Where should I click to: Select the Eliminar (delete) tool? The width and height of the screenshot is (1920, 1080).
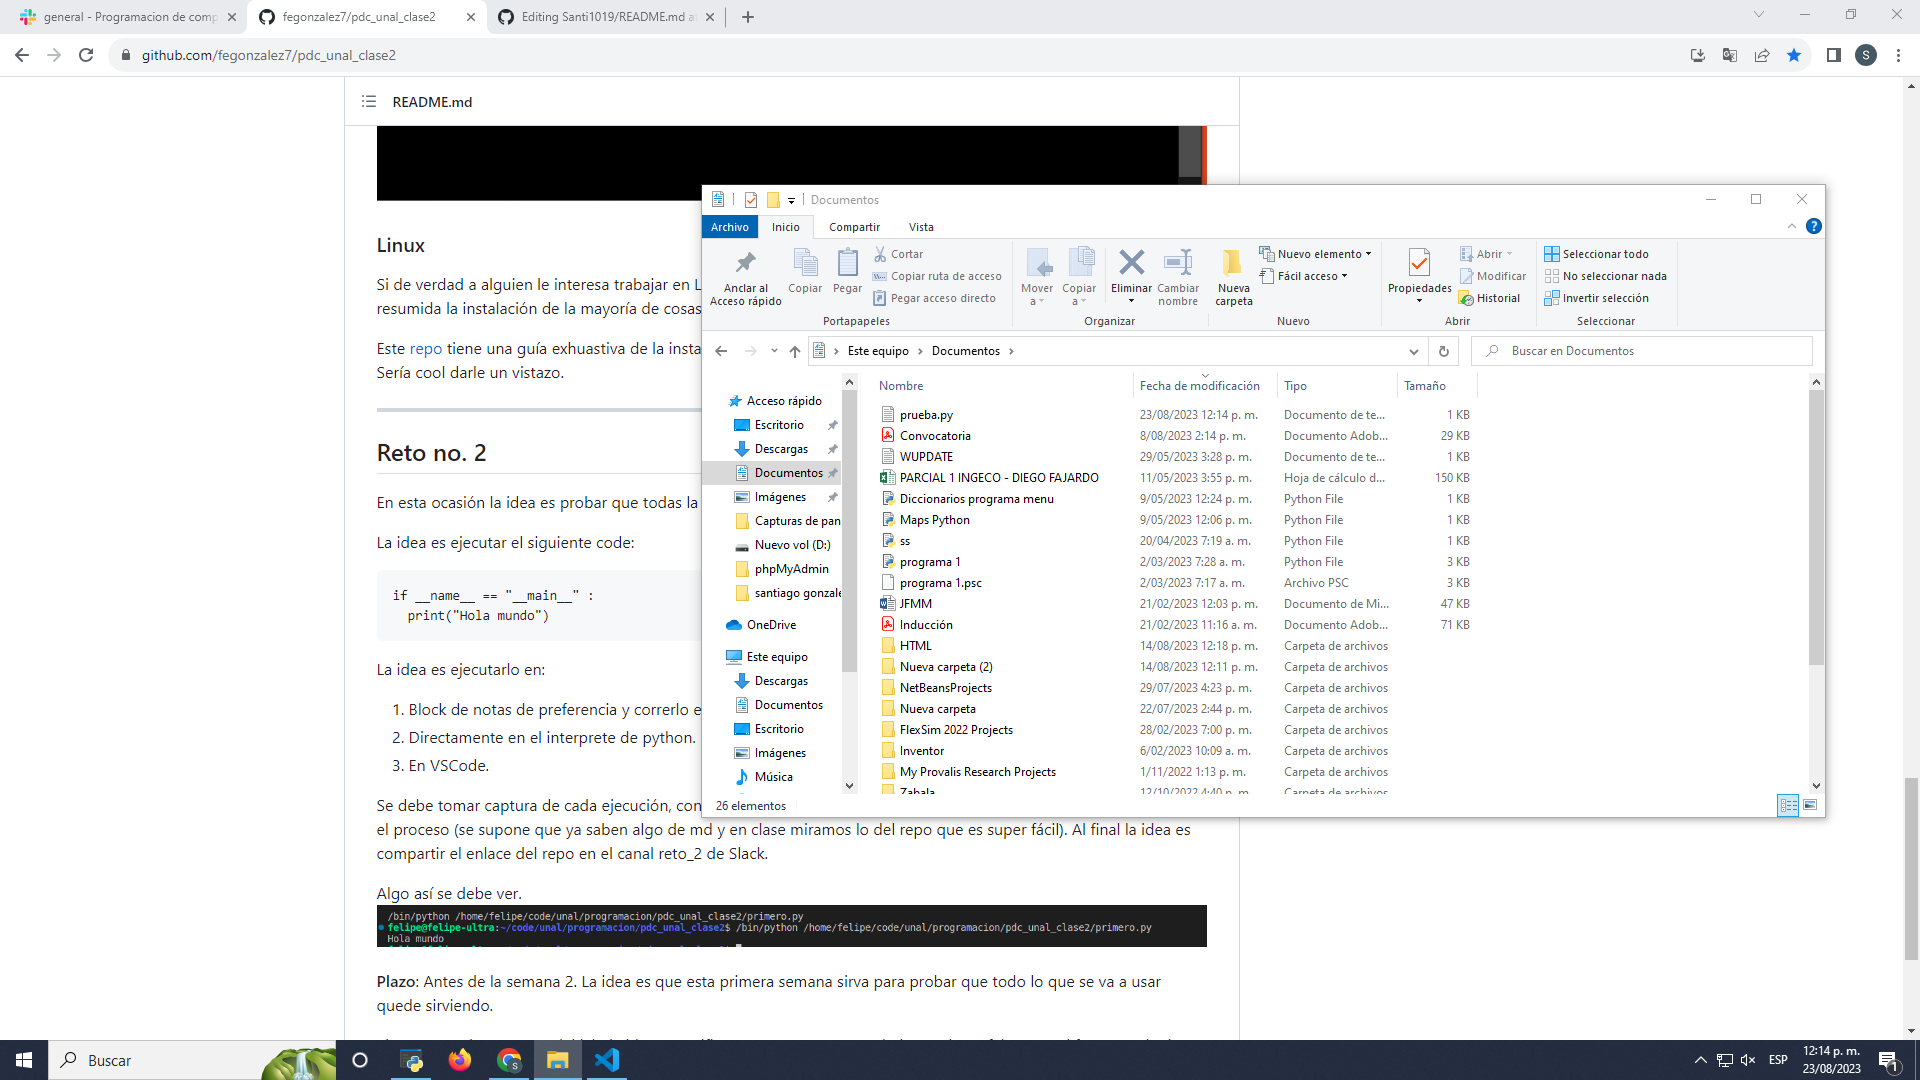point(1130,272)
